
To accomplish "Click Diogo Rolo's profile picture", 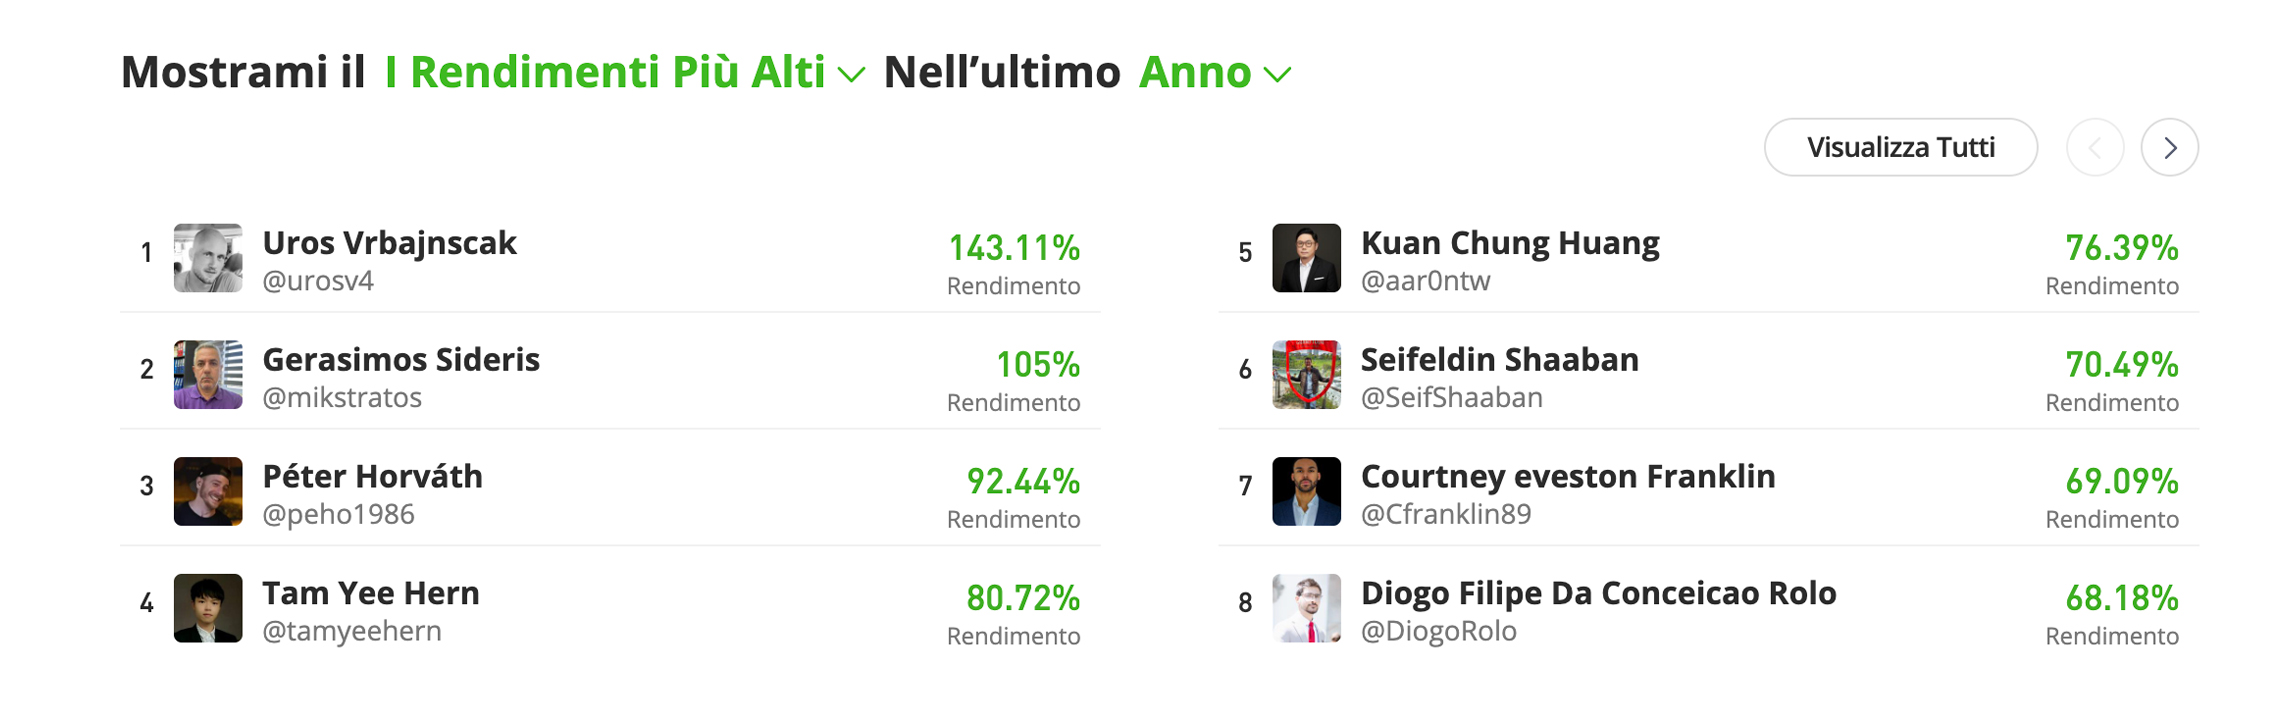I will (x=1306, y=608).
